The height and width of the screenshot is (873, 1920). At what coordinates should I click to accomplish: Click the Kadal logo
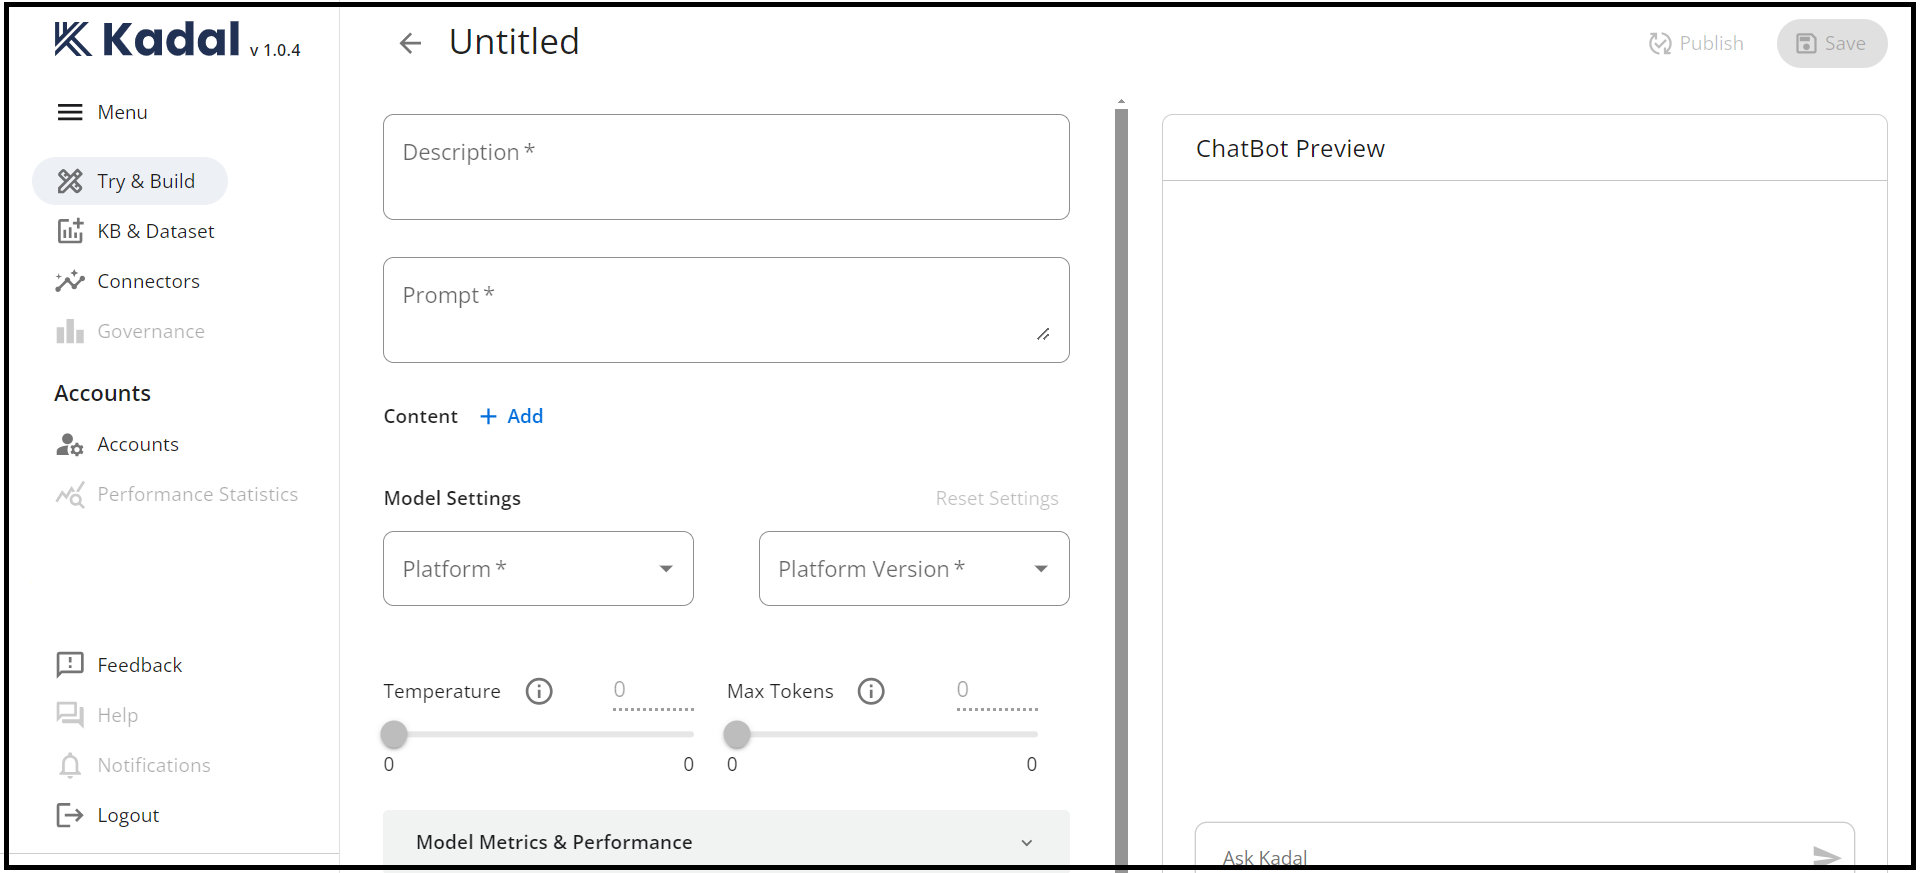pyautogui.click(x=147, y=40)
